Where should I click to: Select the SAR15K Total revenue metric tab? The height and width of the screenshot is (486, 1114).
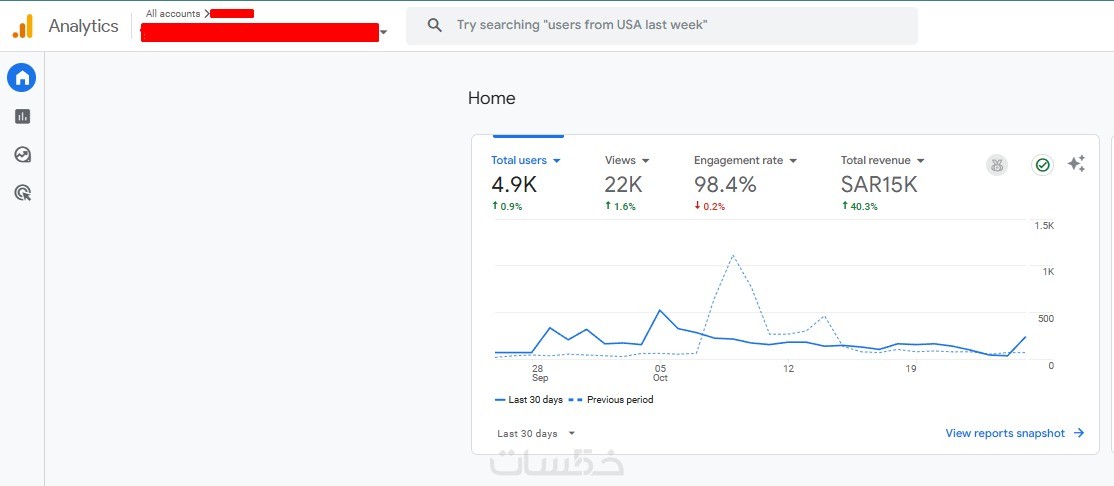pyautogui.click(x=878, y=184)
